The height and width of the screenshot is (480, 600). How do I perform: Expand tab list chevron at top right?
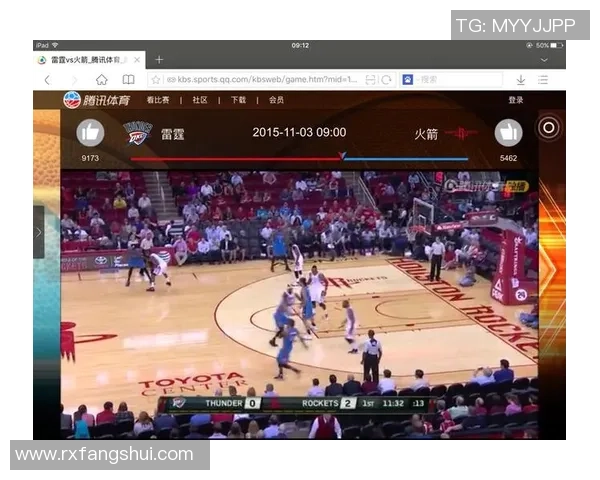click(x=544, y=60)
